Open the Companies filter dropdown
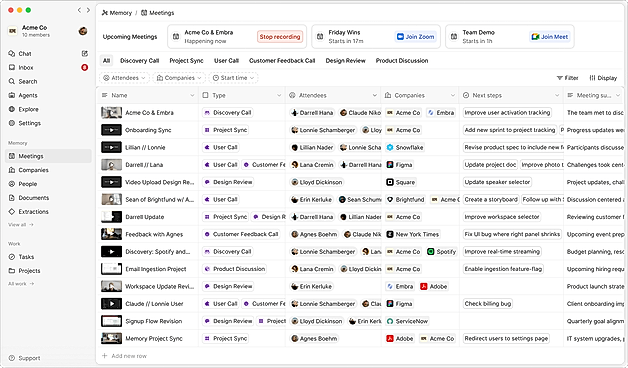Image resolution: width=628 pixels, height=368 pixels. 179,78
